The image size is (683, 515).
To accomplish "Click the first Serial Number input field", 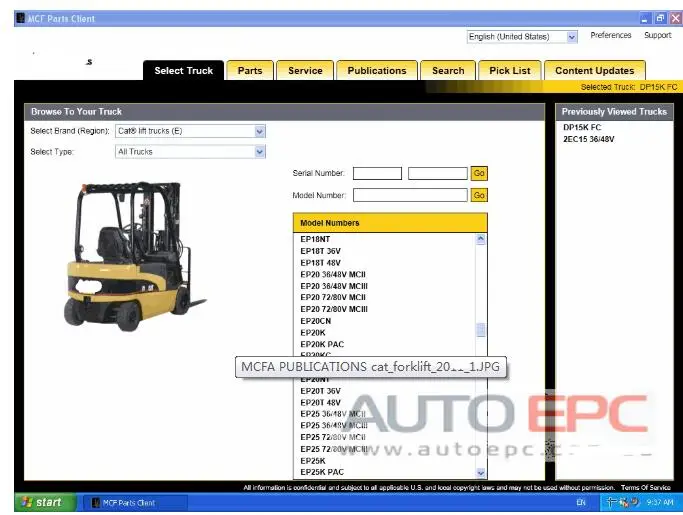I will [377, 173].
